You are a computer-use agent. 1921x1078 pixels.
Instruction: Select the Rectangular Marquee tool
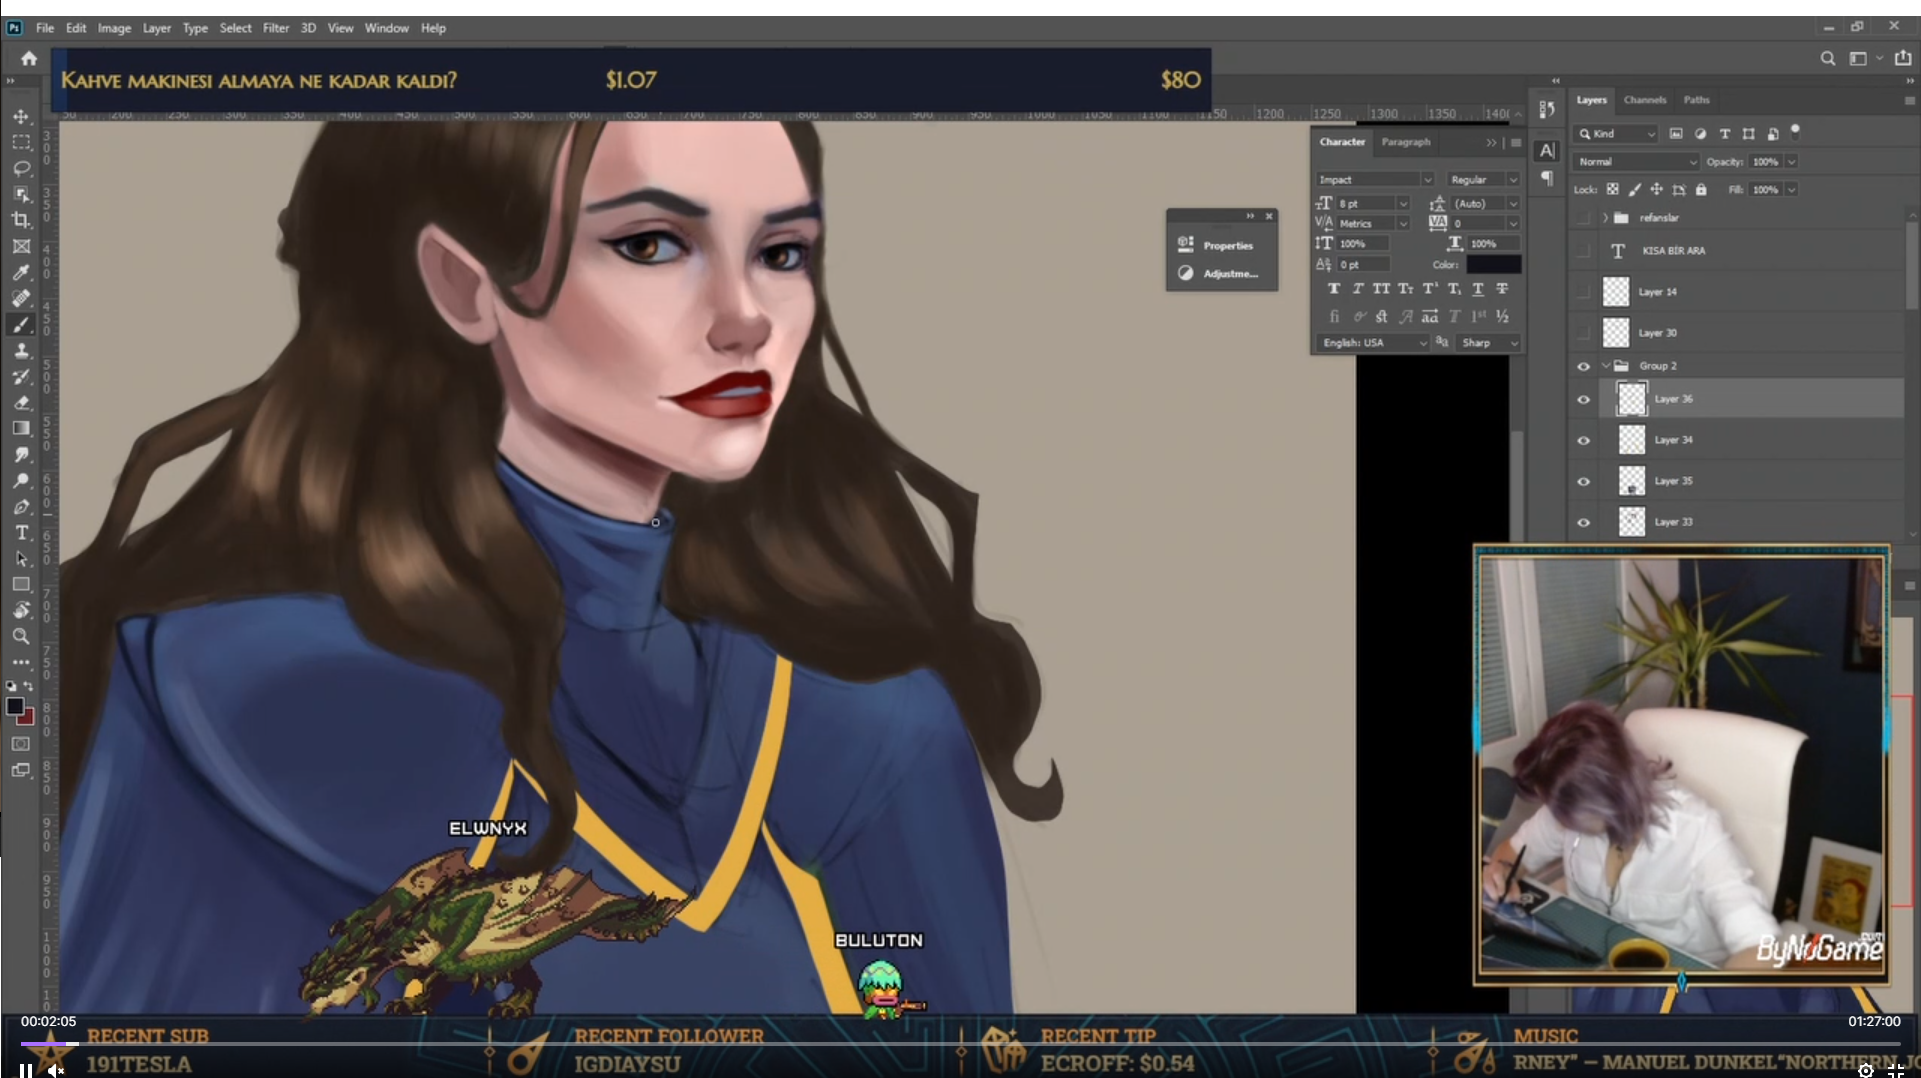[21, 142]
